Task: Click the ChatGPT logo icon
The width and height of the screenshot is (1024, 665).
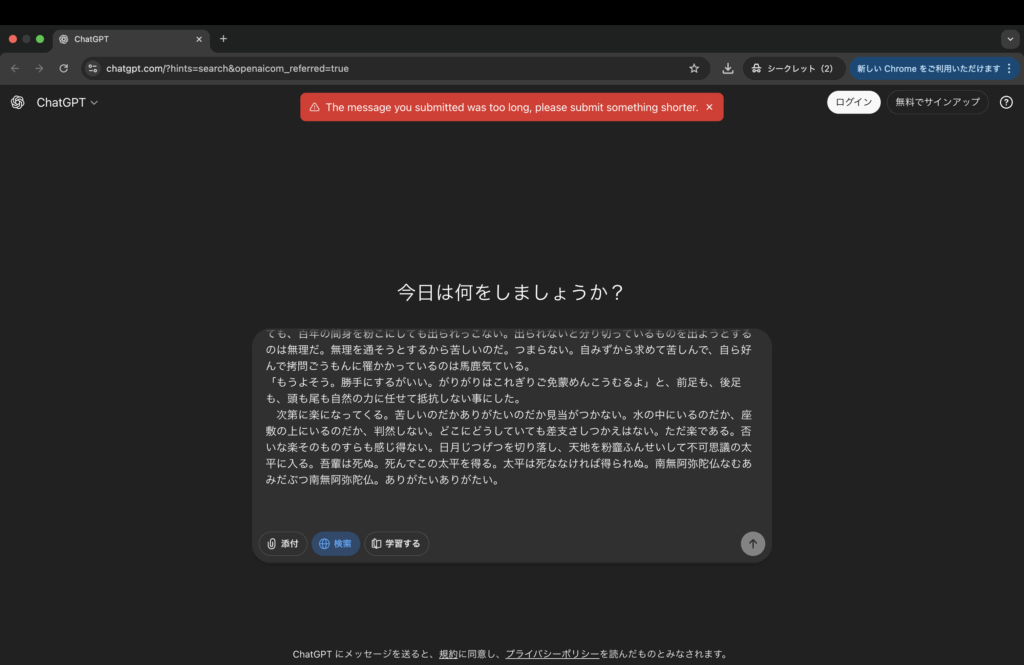Action: coord(18,102)
